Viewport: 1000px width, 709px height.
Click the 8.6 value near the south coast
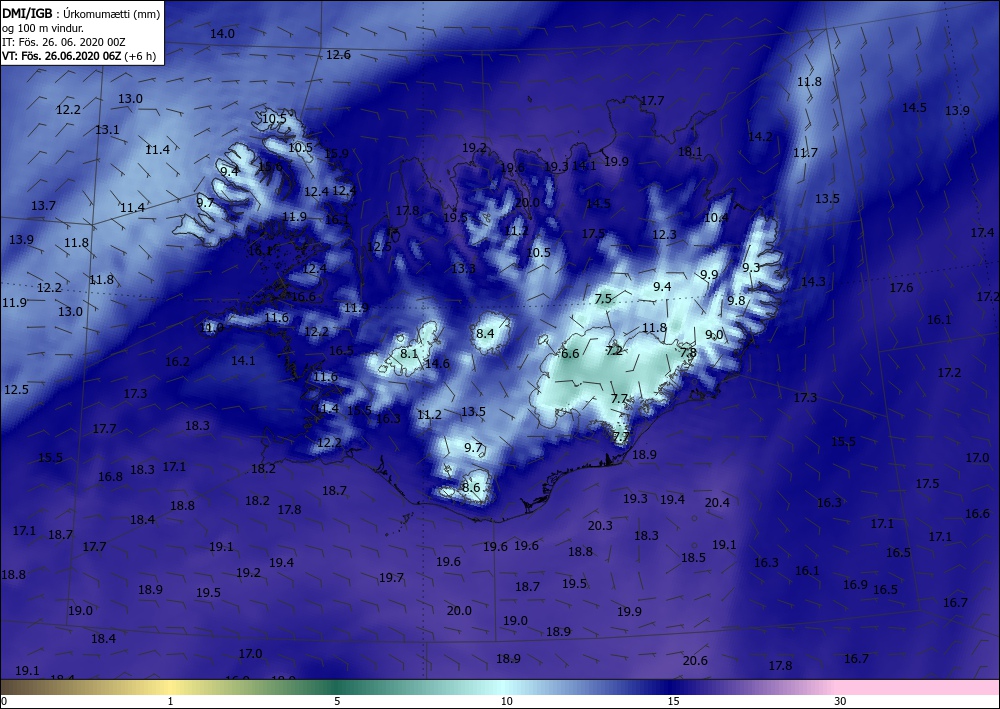(x=471, y=488)
